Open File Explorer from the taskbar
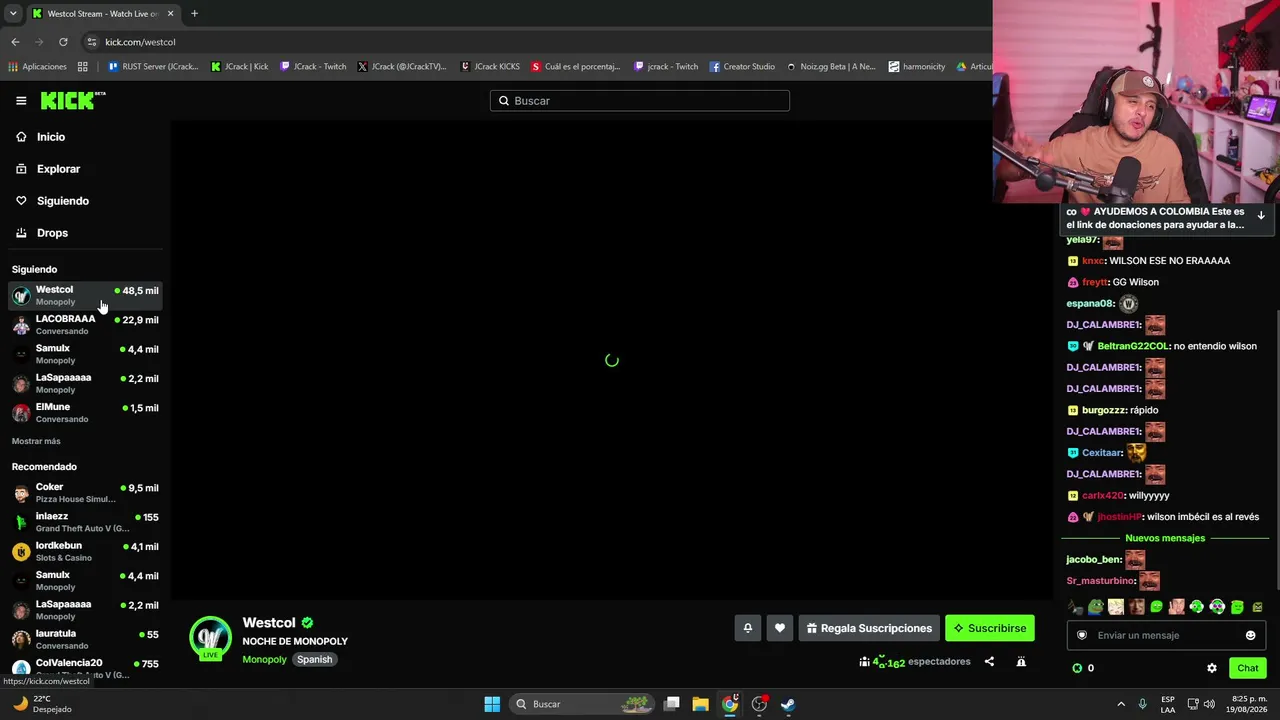The height and width of the screenshot is (720, 1280). point(701,704)
